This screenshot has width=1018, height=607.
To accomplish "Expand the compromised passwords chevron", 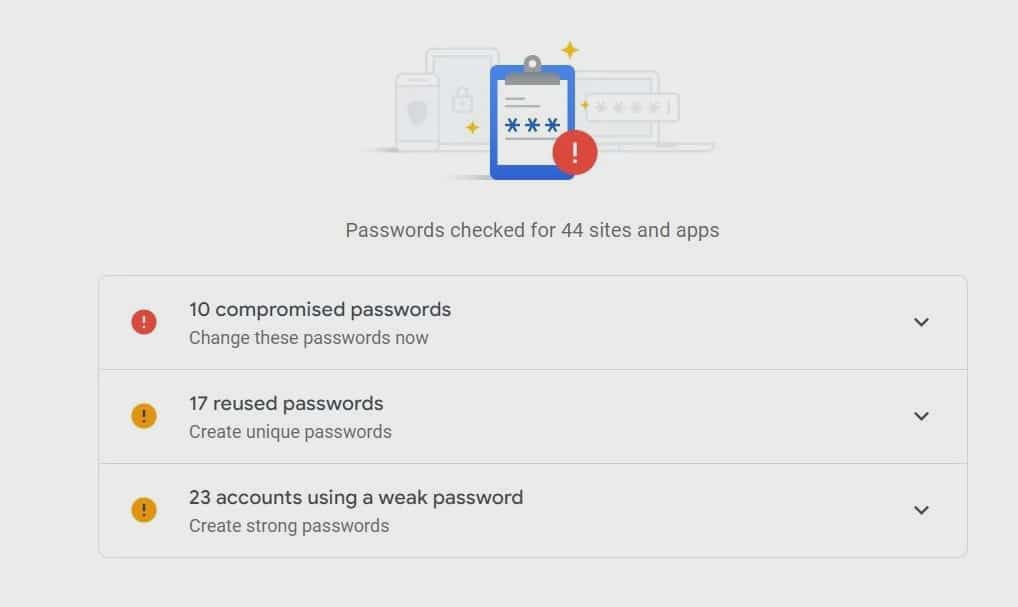I will click(x=921, y=322).
